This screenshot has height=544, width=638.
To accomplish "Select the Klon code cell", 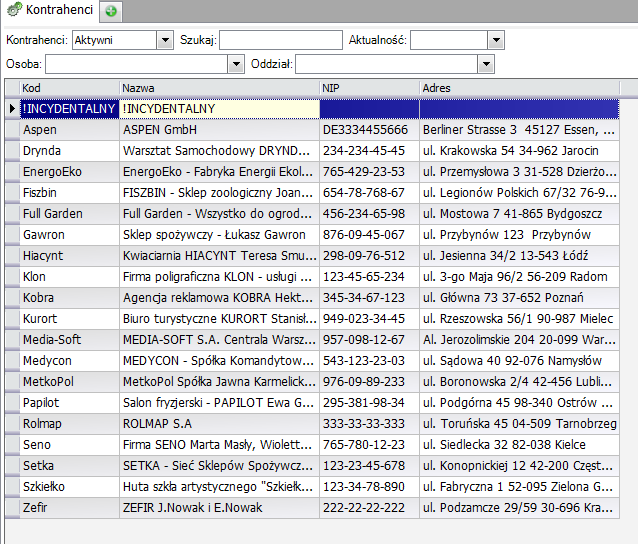I will click(x=69, y=277).
